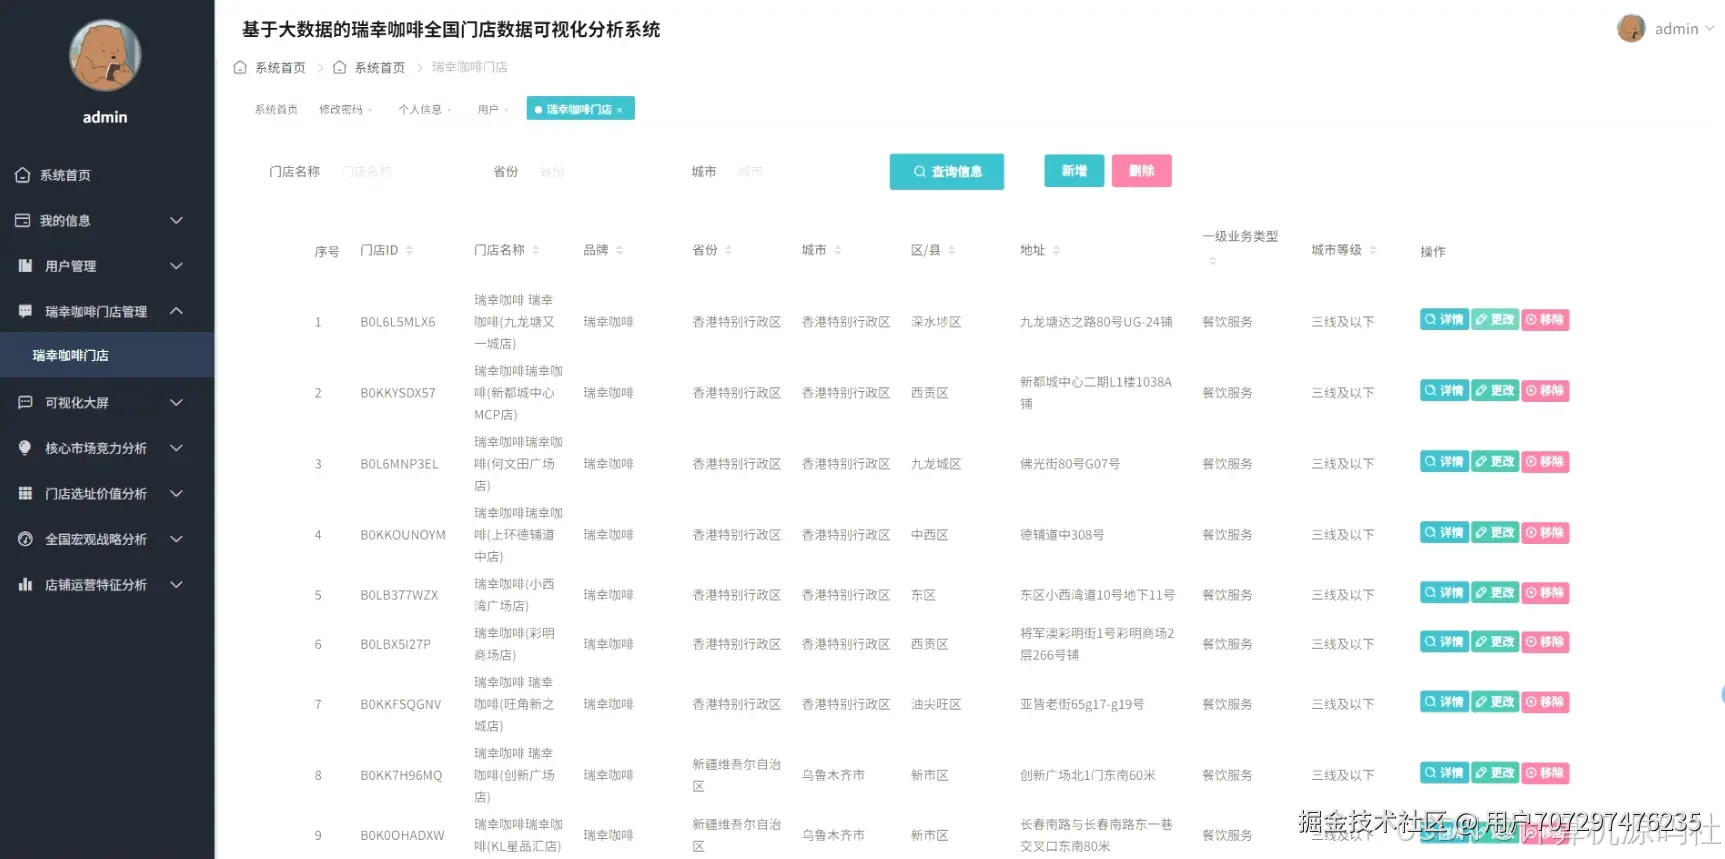Expand 我的信息 menu chevron
The height and width of the screenshot is (859, 1725).
click(x=176, y=220)
